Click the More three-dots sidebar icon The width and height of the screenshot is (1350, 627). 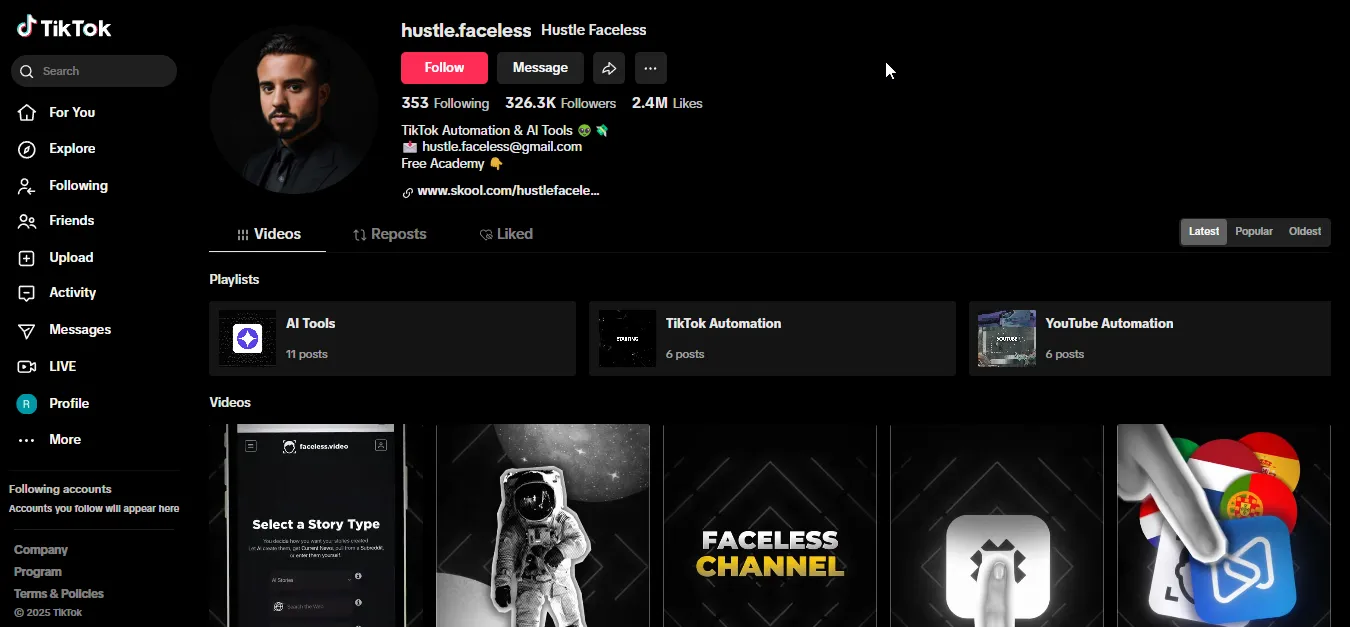[27, 440]
